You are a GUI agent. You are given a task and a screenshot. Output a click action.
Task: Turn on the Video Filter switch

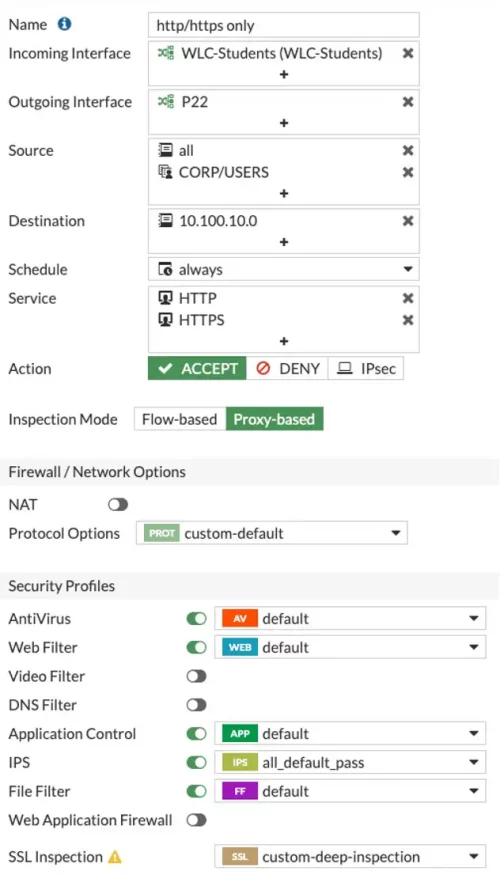tap(196, 676)
